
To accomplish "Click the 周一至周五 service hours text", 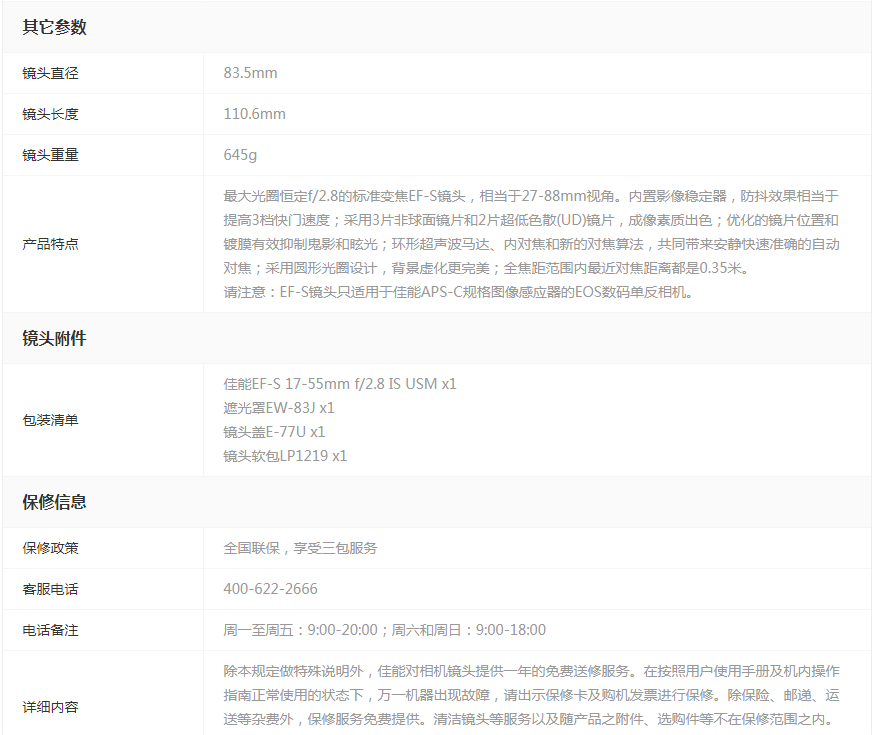I will coord(384,630).
